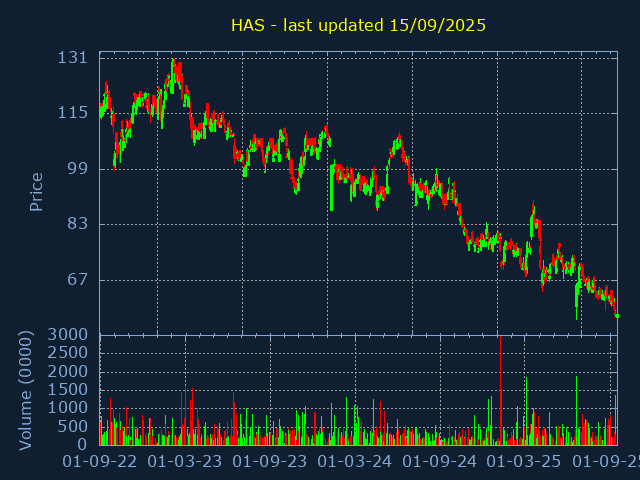Click the date label 01-03-24
Viewport: 640px width, 480px height.
click(x=355, y=462)
